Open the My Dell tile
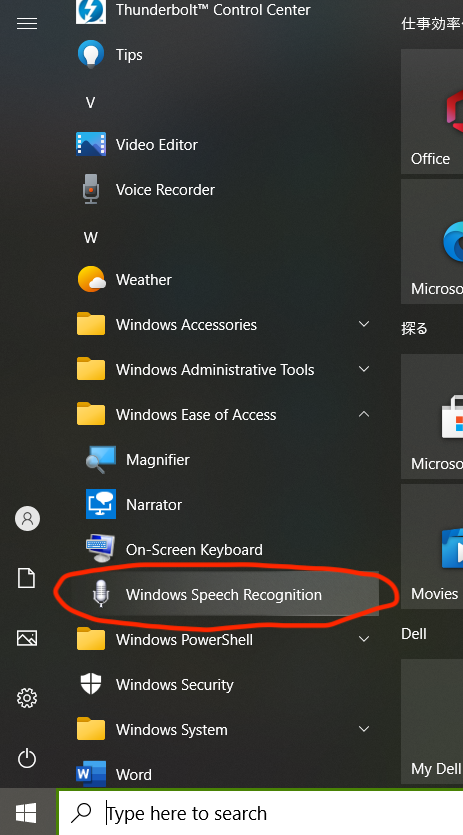Screen dimensions: 463x835 432,721
